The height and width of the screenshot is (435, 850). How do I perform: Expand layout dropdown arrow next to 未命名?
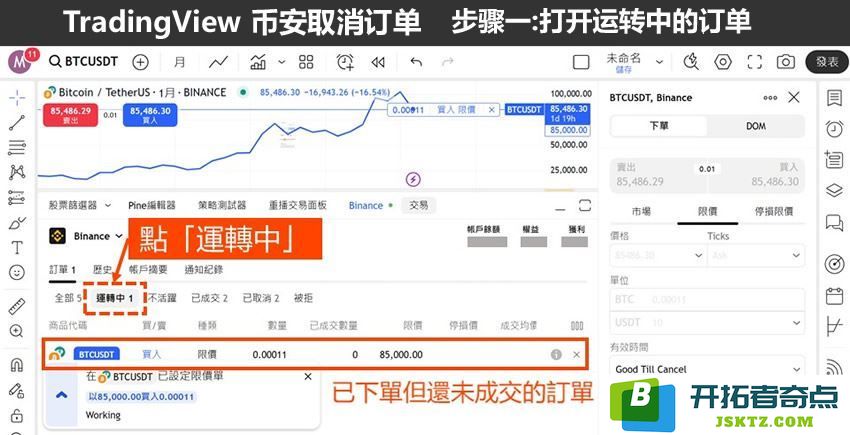pos(659,62)
